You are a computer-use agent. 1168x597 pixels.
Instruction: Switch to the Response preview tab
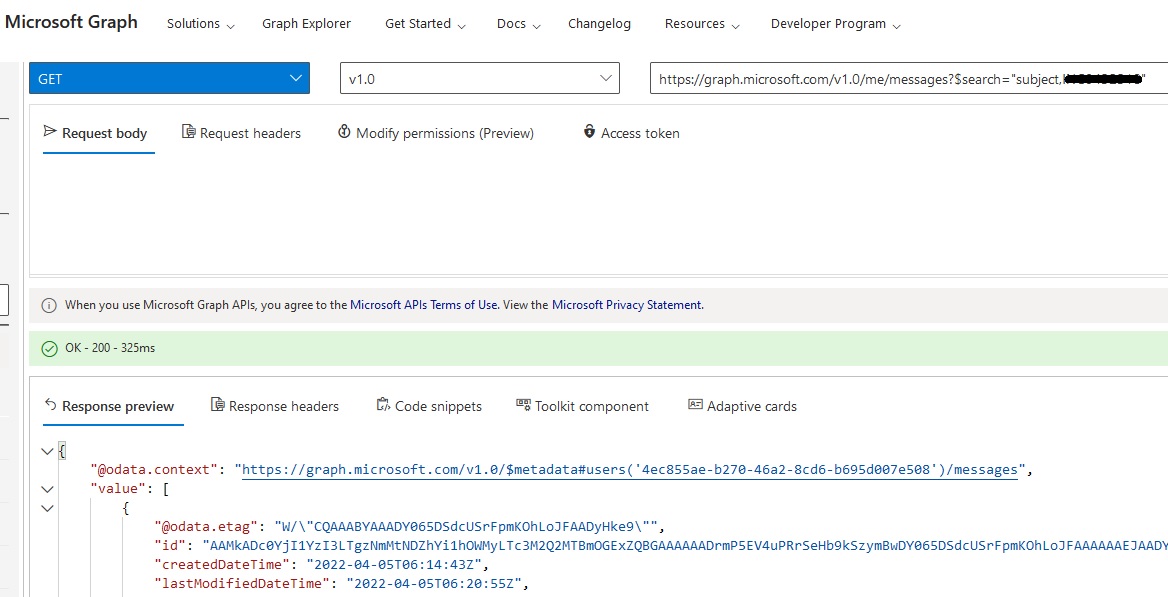(110, 406)
